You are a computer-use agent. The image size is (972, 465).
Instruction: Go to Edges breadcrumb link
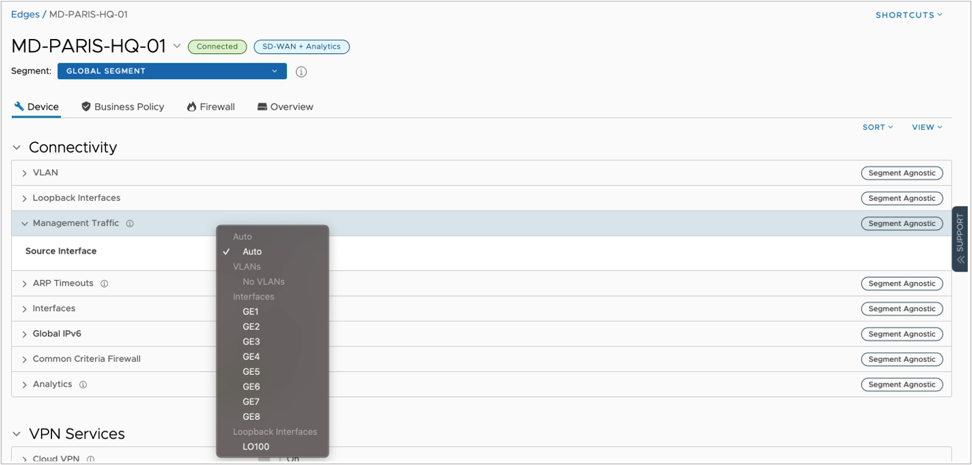coord(25,15)
